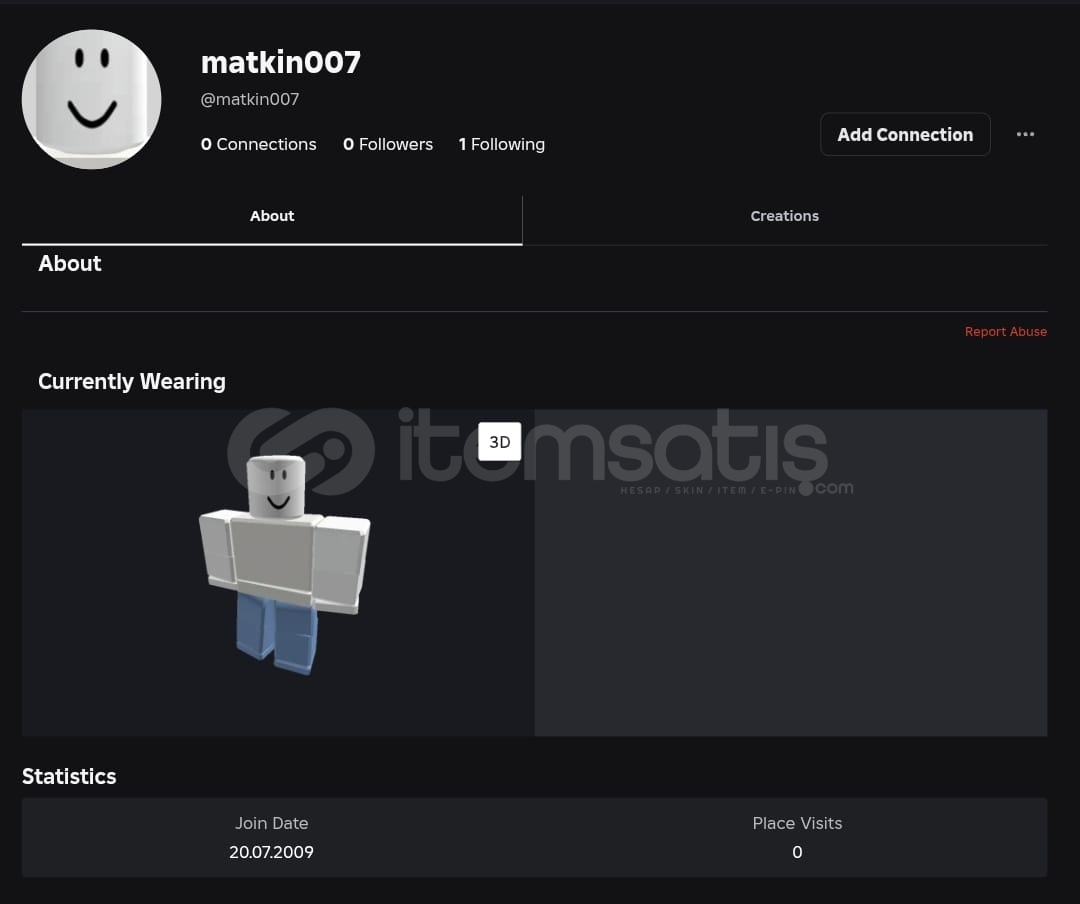Open the 1 Following list
The height and width of the screenshot is (904, 1080).
click(x=501, y=144)
